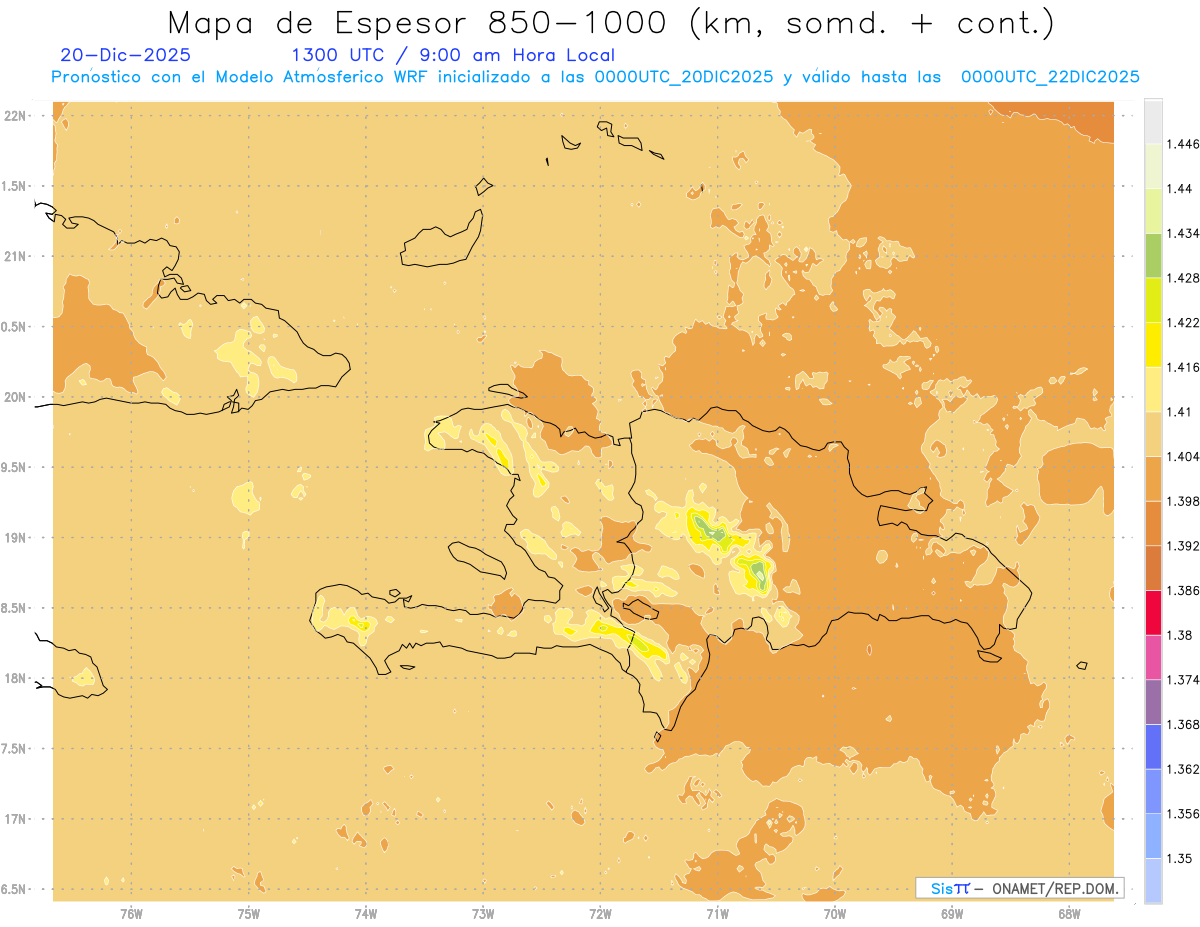The width and height of the screenshot is (1200, 927).
Task: Click the '69W' longitude label
Action: point(952,913)
